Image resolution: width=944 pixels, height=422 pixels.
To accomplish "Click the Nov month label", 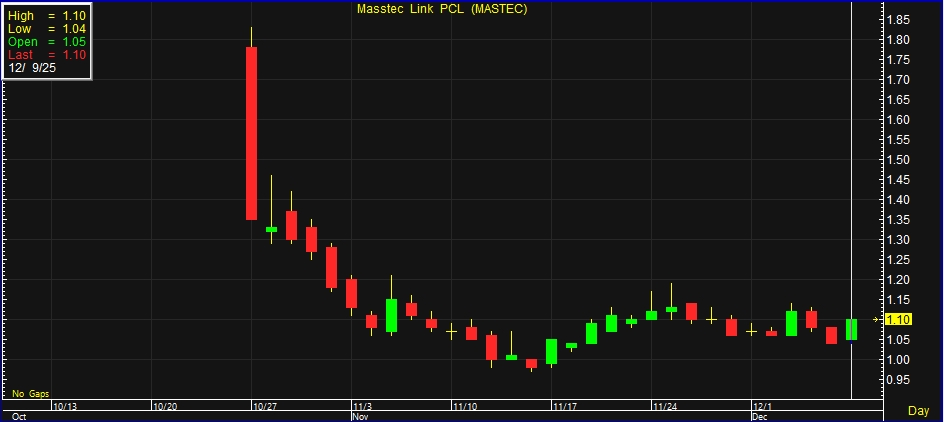I will click(x=360, y=415).
